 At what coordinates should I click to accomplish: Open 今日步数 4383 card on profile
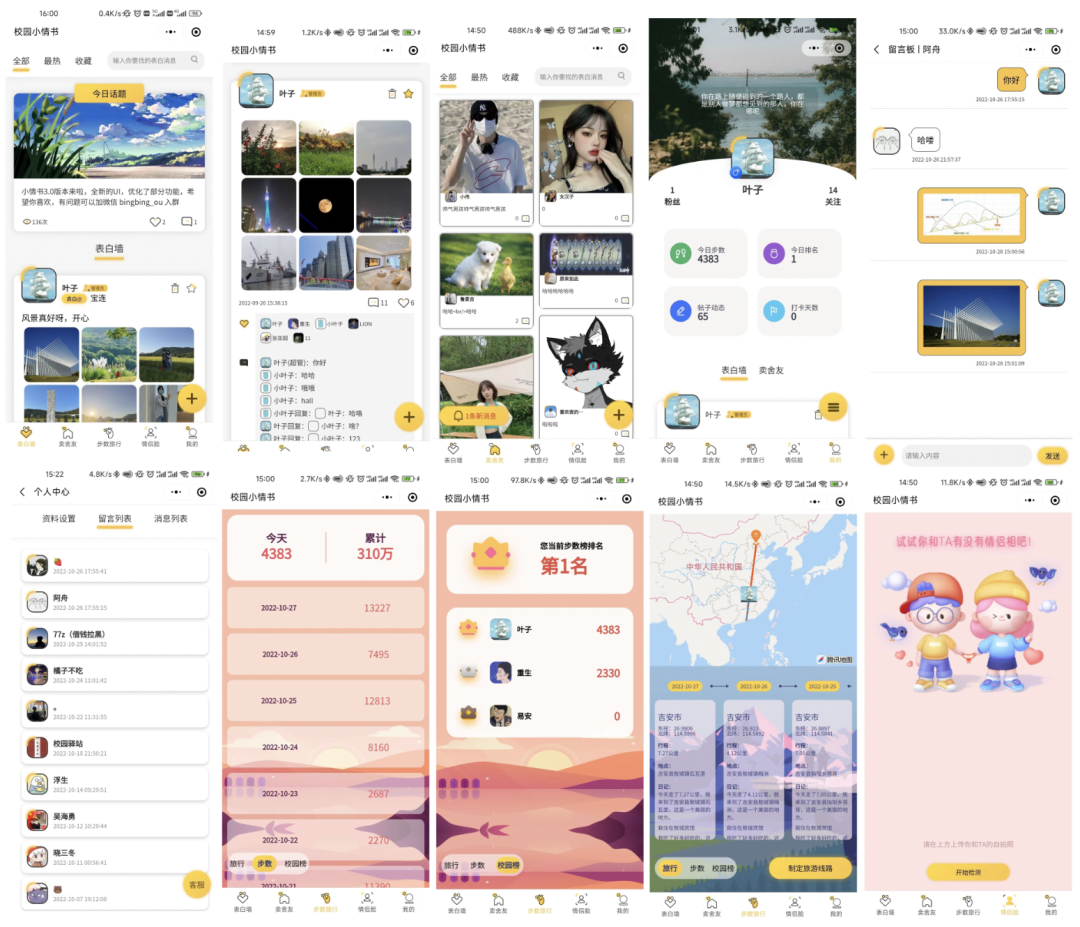click(705, 254)
